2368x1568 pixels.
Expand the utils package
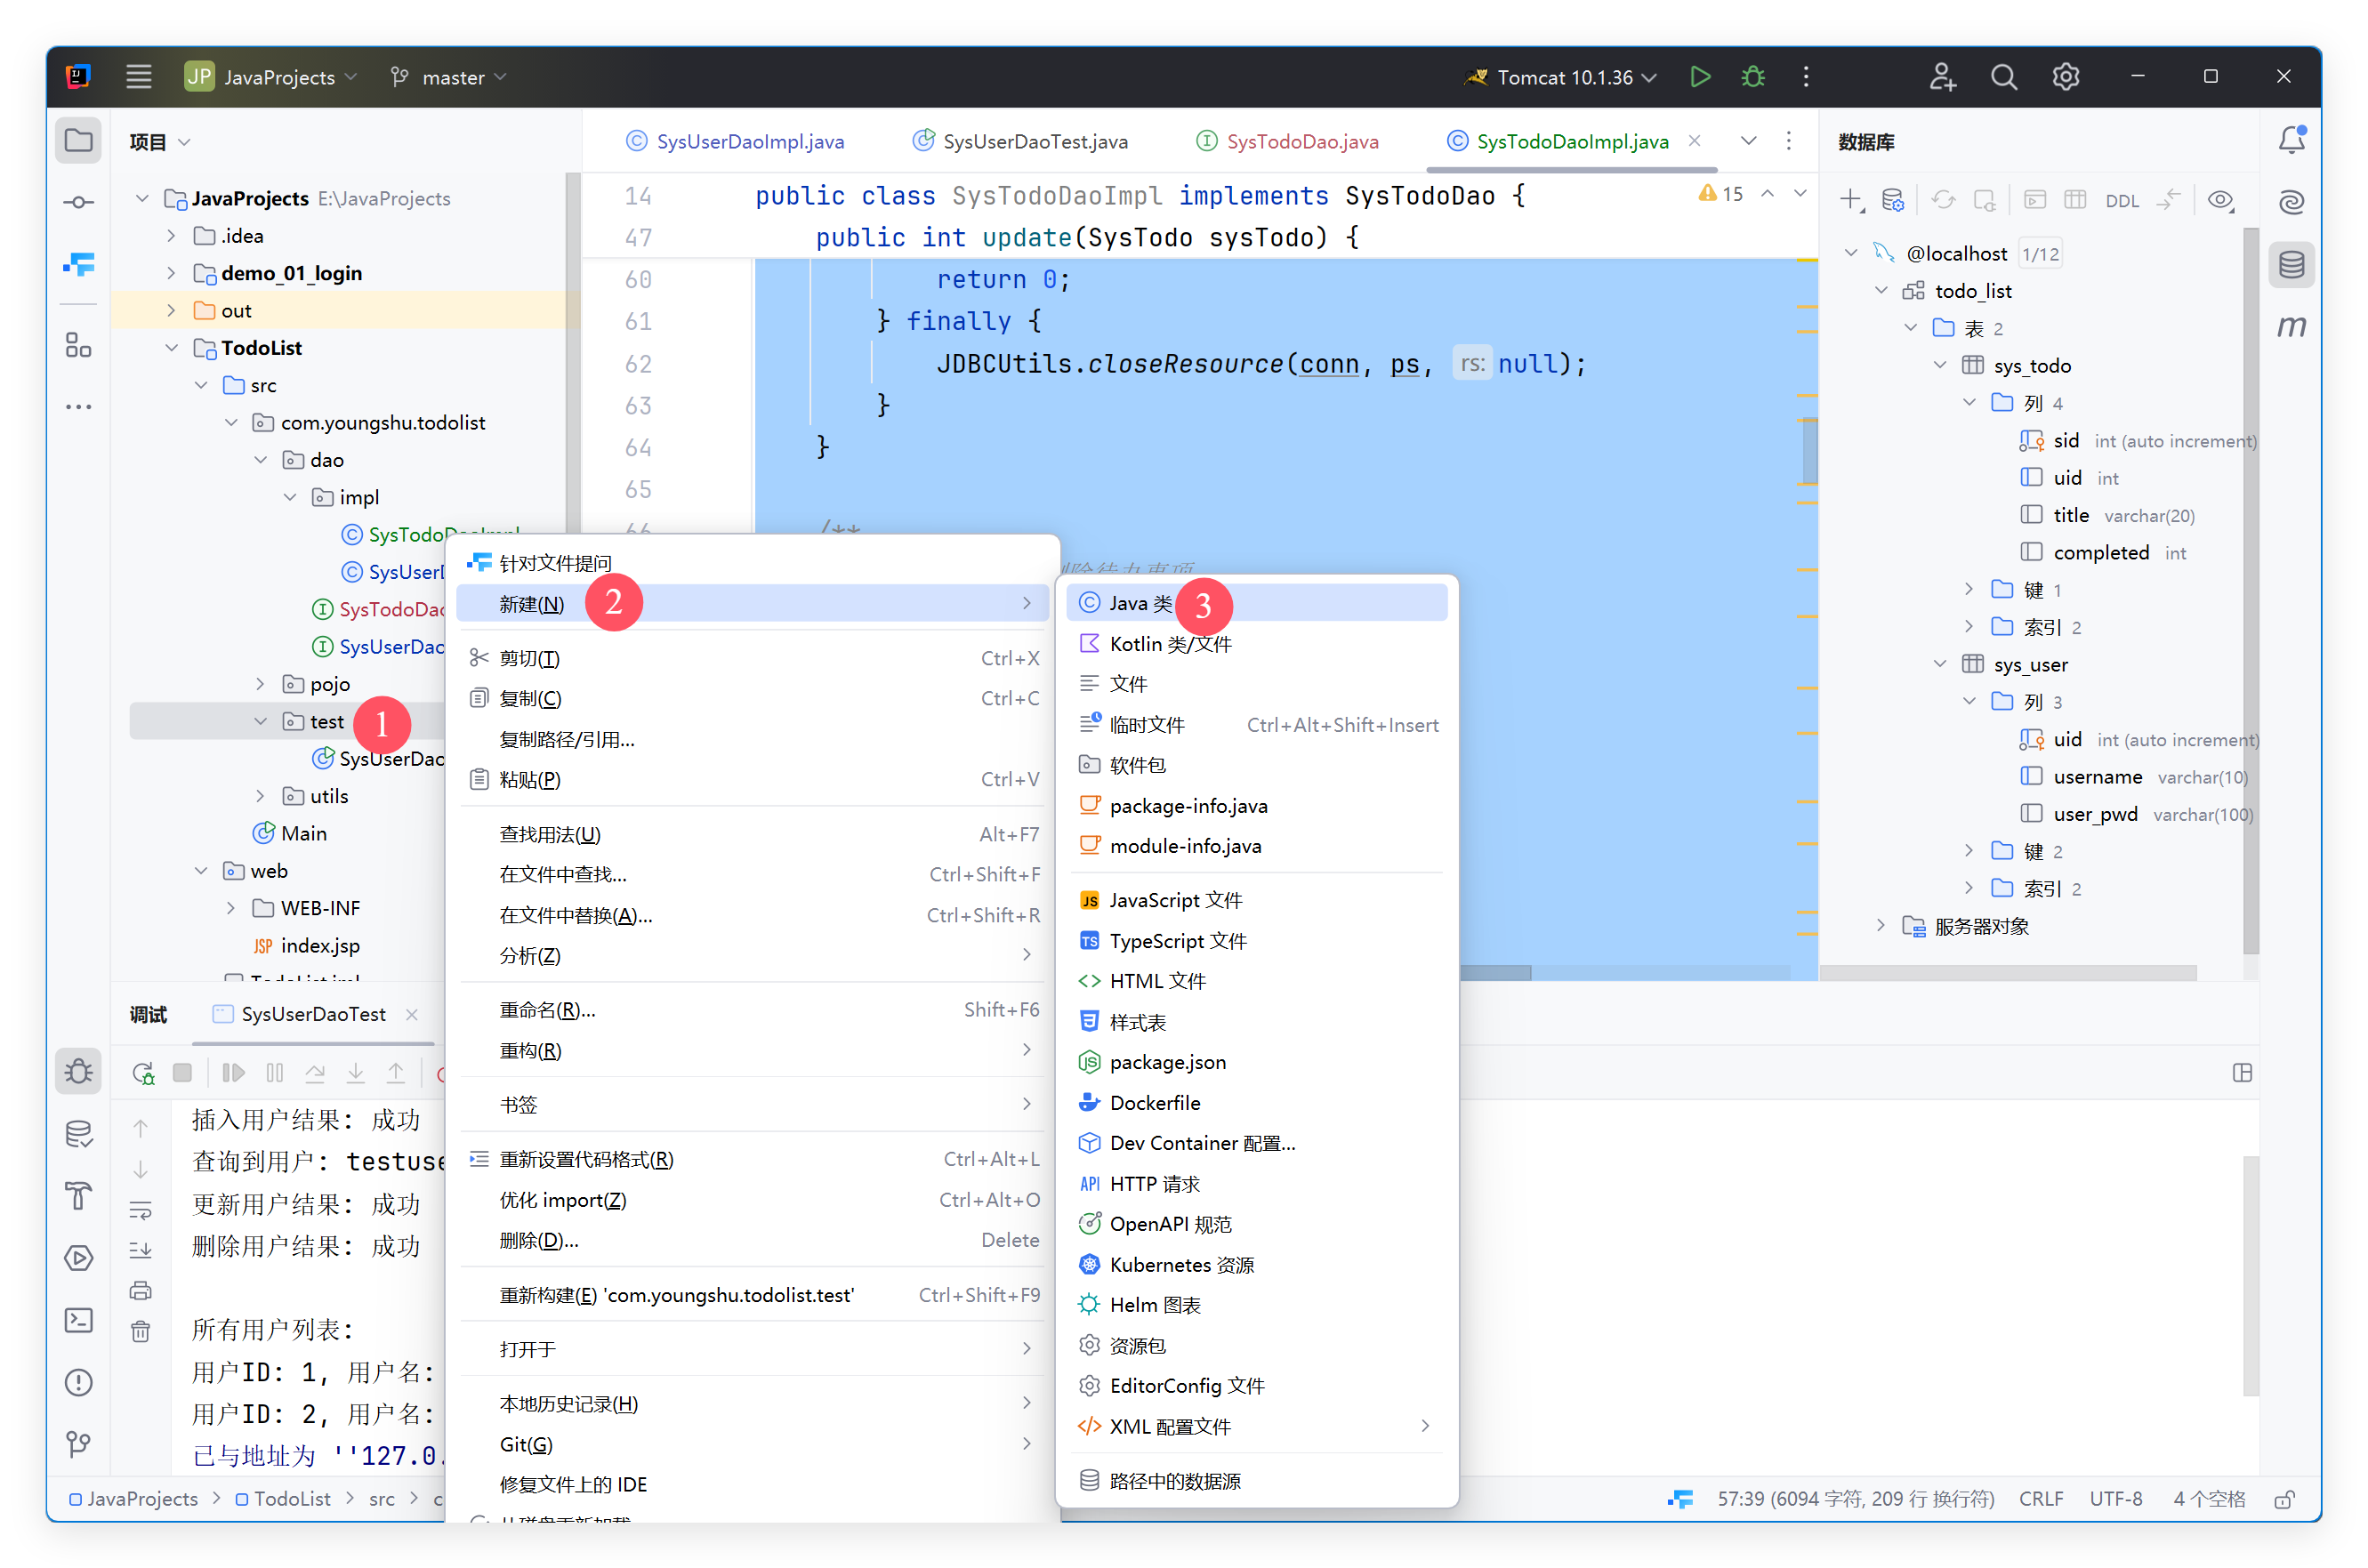click(x=260, y=796)
